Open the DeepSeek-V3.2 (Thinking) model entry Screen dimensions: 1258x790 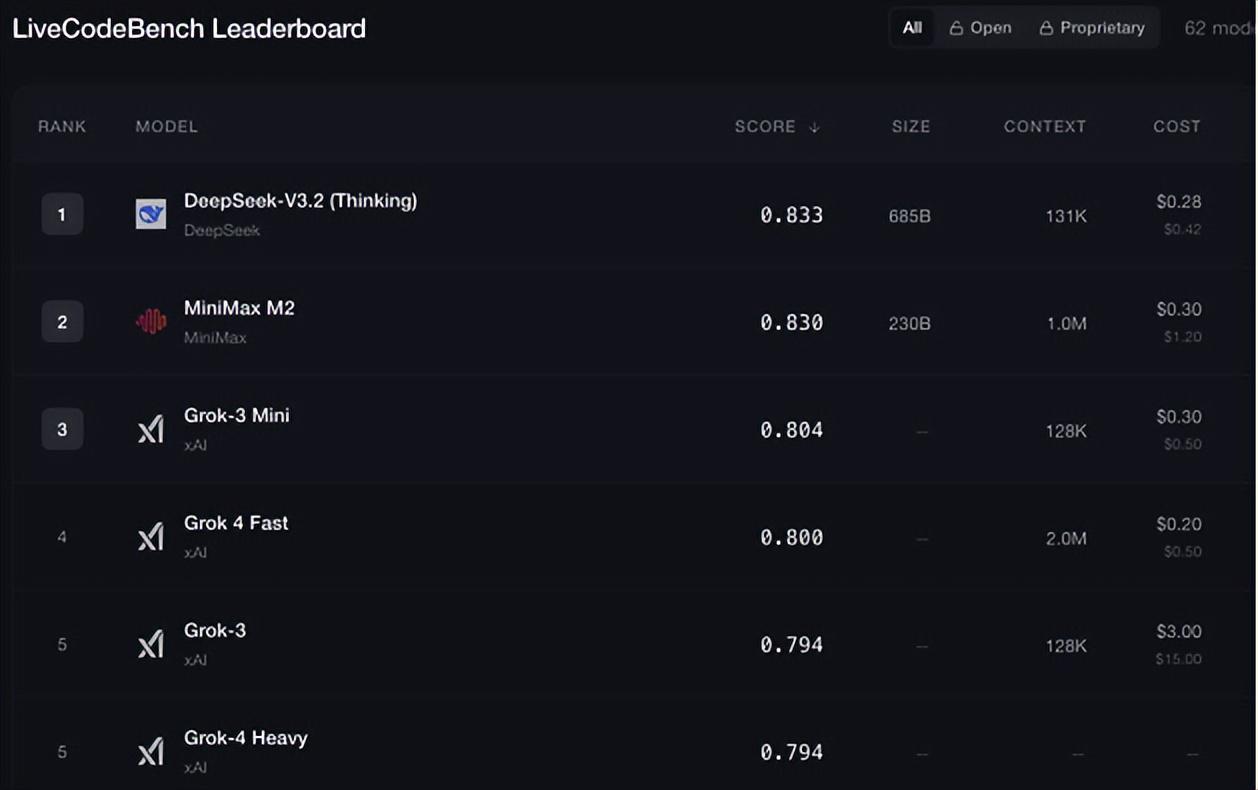[x=300, y=201]
